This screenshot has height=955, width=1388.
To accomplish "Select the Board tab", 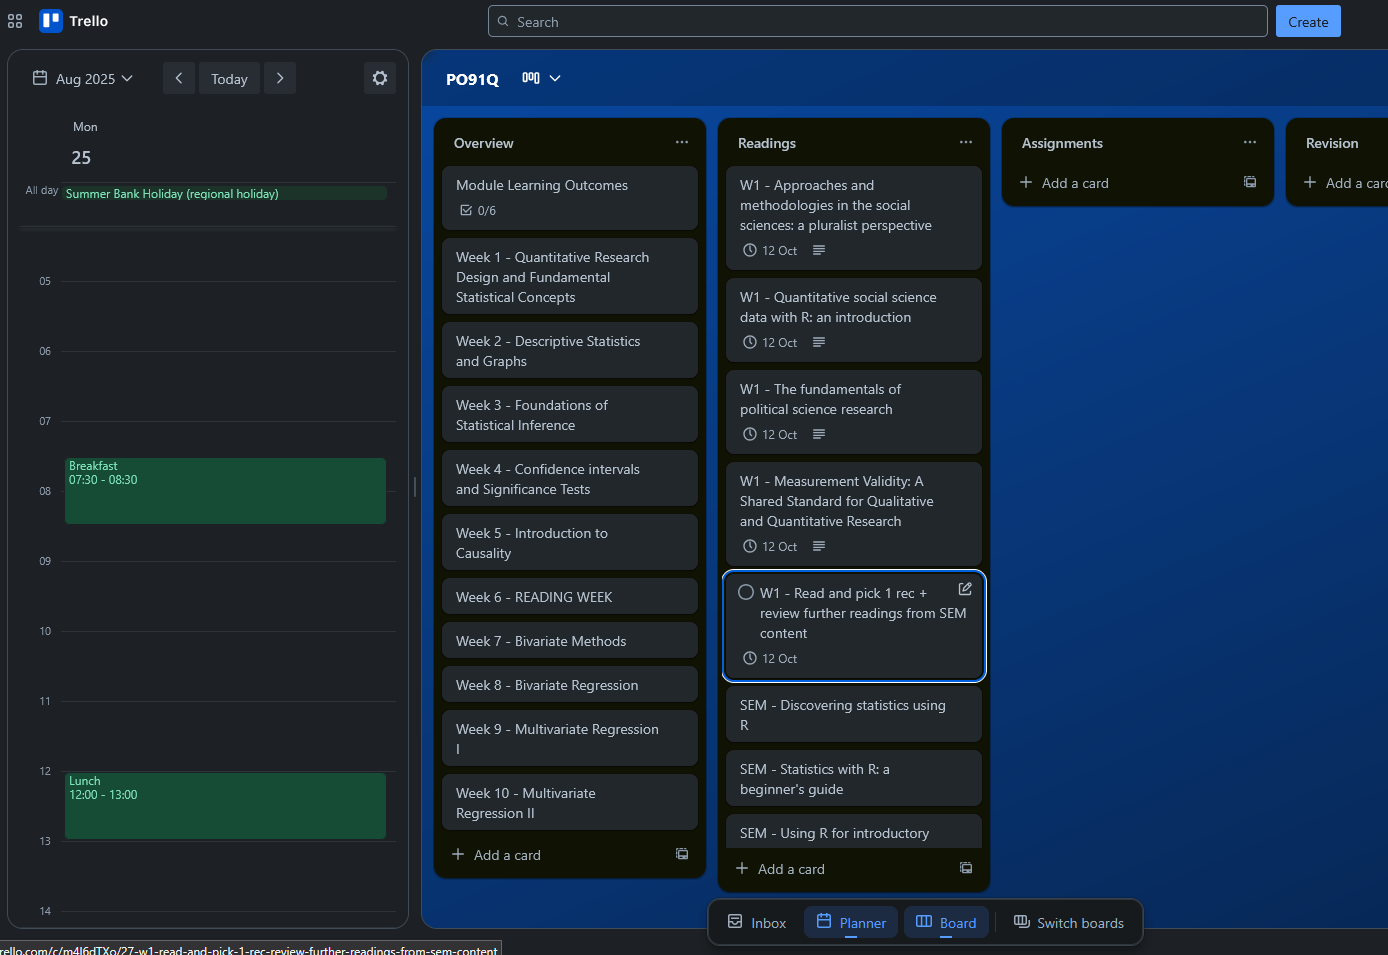I will tap(946, 922).
